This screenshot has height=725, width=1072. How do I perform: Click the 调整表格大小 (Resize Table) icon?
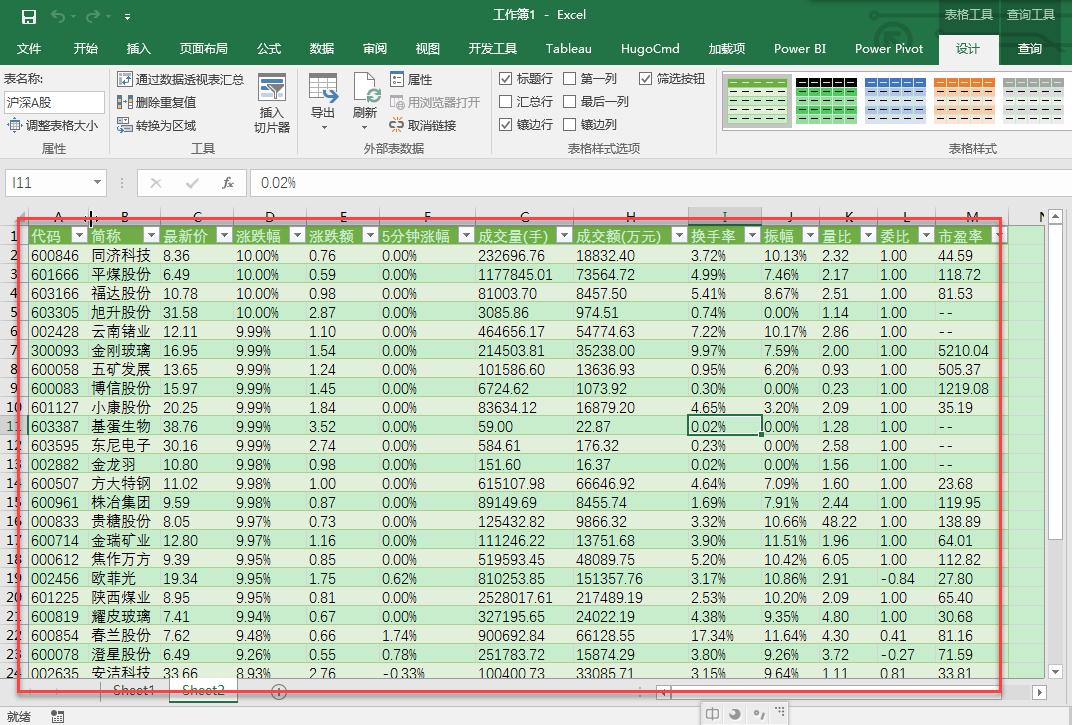pos(14,124)
